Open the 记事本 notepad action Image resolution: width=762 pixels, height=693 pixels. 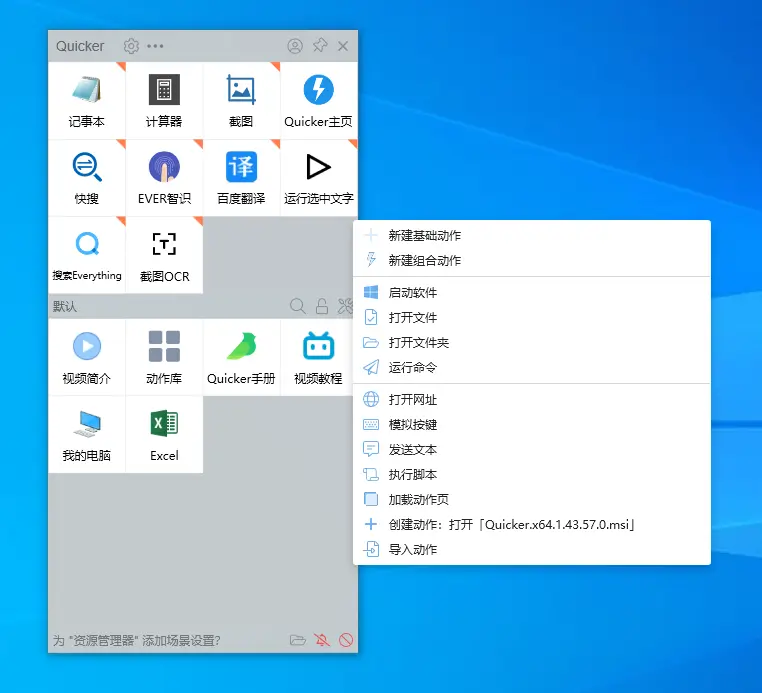86,100
